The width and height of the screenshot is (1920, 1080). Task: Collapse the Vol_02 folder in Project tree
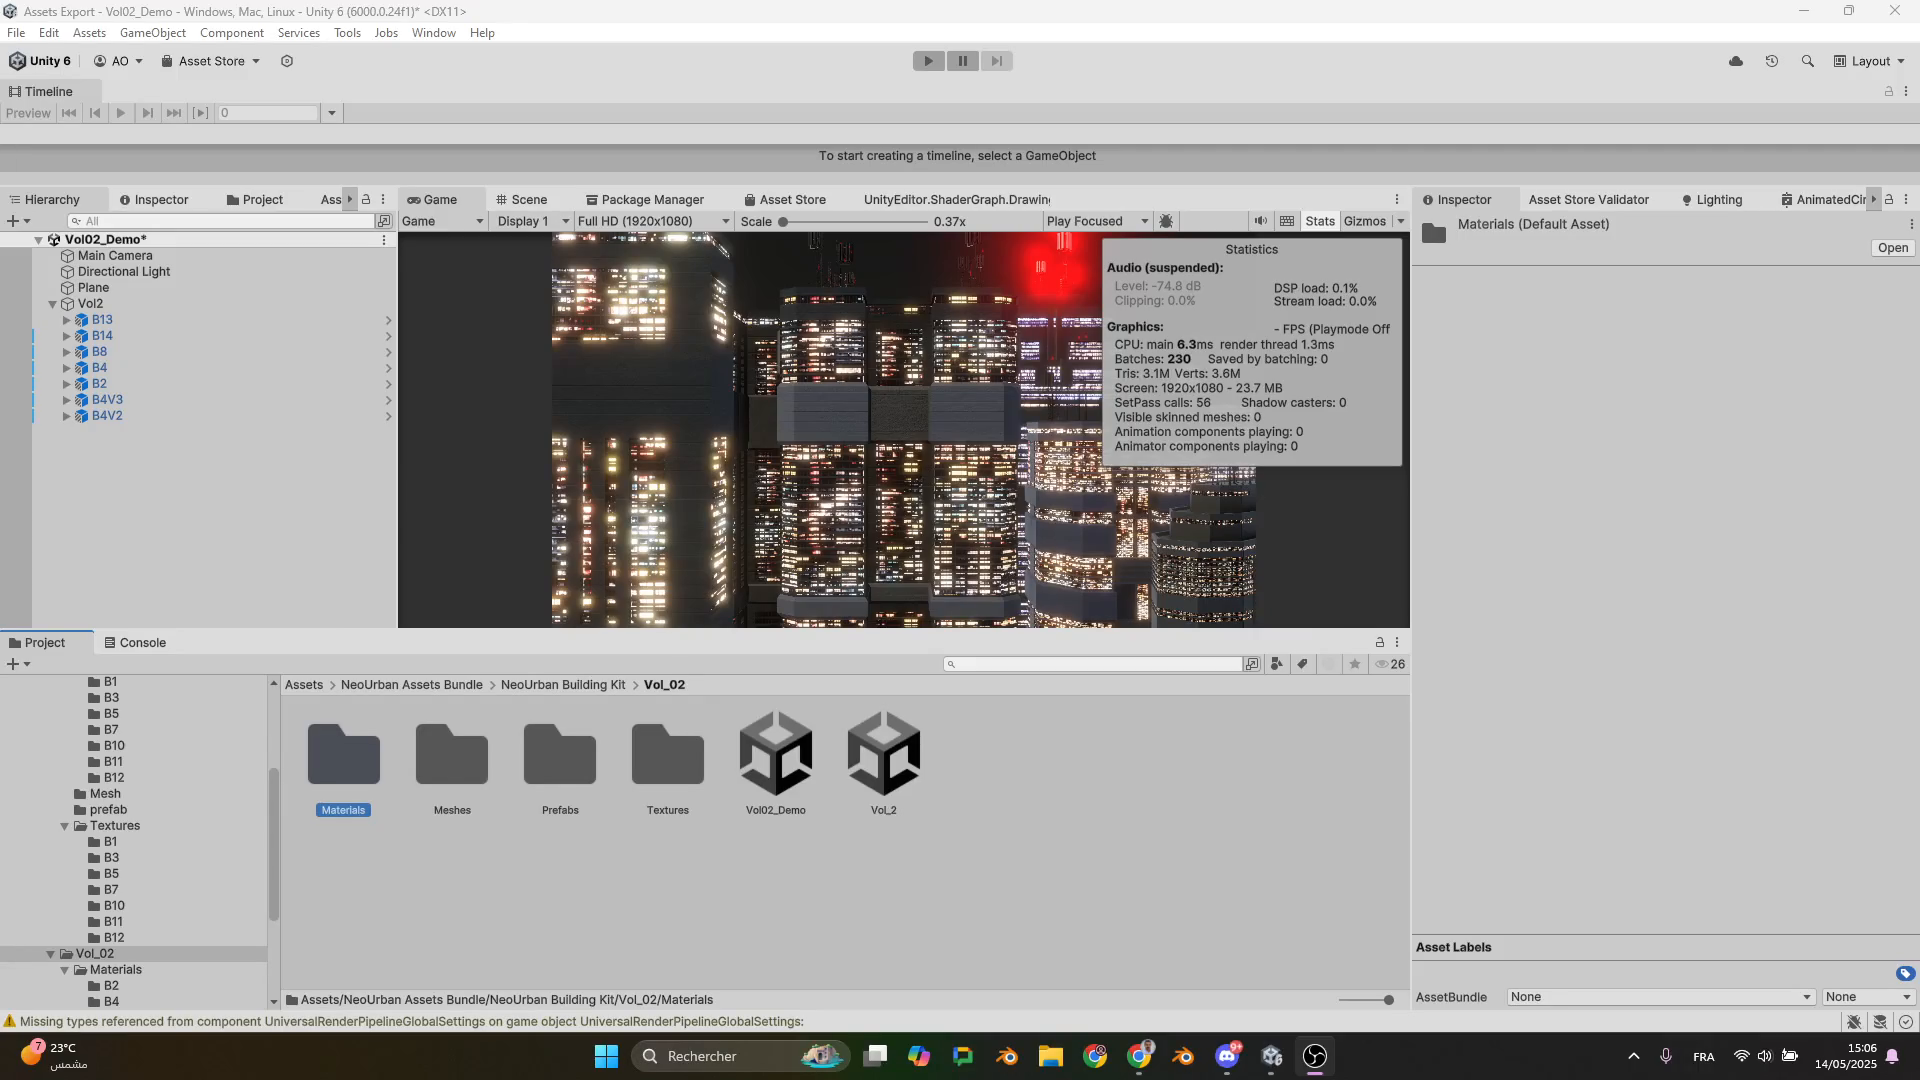[51, 954]
